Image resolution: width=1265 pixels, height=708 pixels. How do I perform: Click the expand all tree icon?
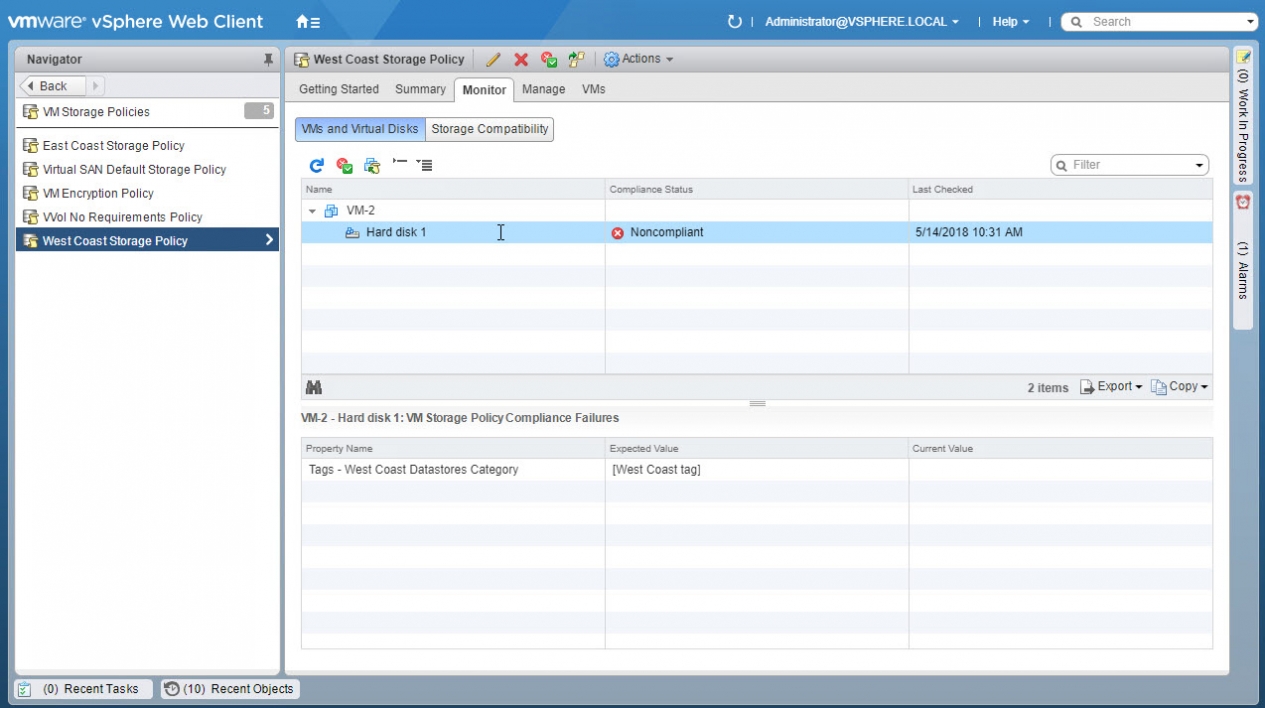(424, 165)
